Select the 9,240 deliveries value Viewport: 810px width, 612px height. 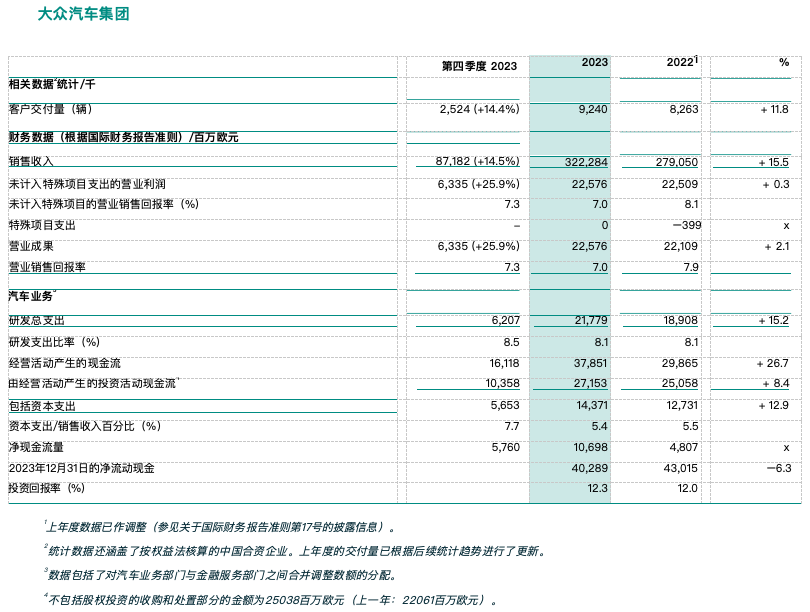tap(593, 109)
